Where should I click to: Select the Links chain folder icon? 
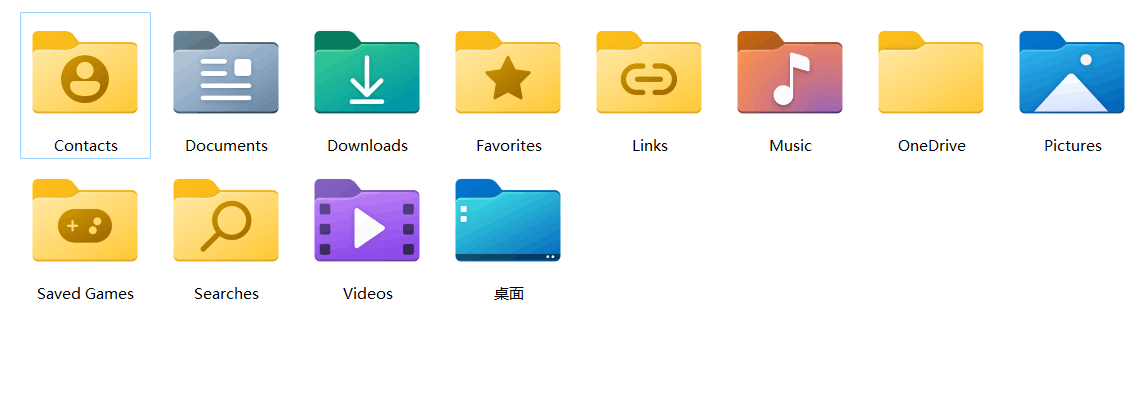point(649,72)
